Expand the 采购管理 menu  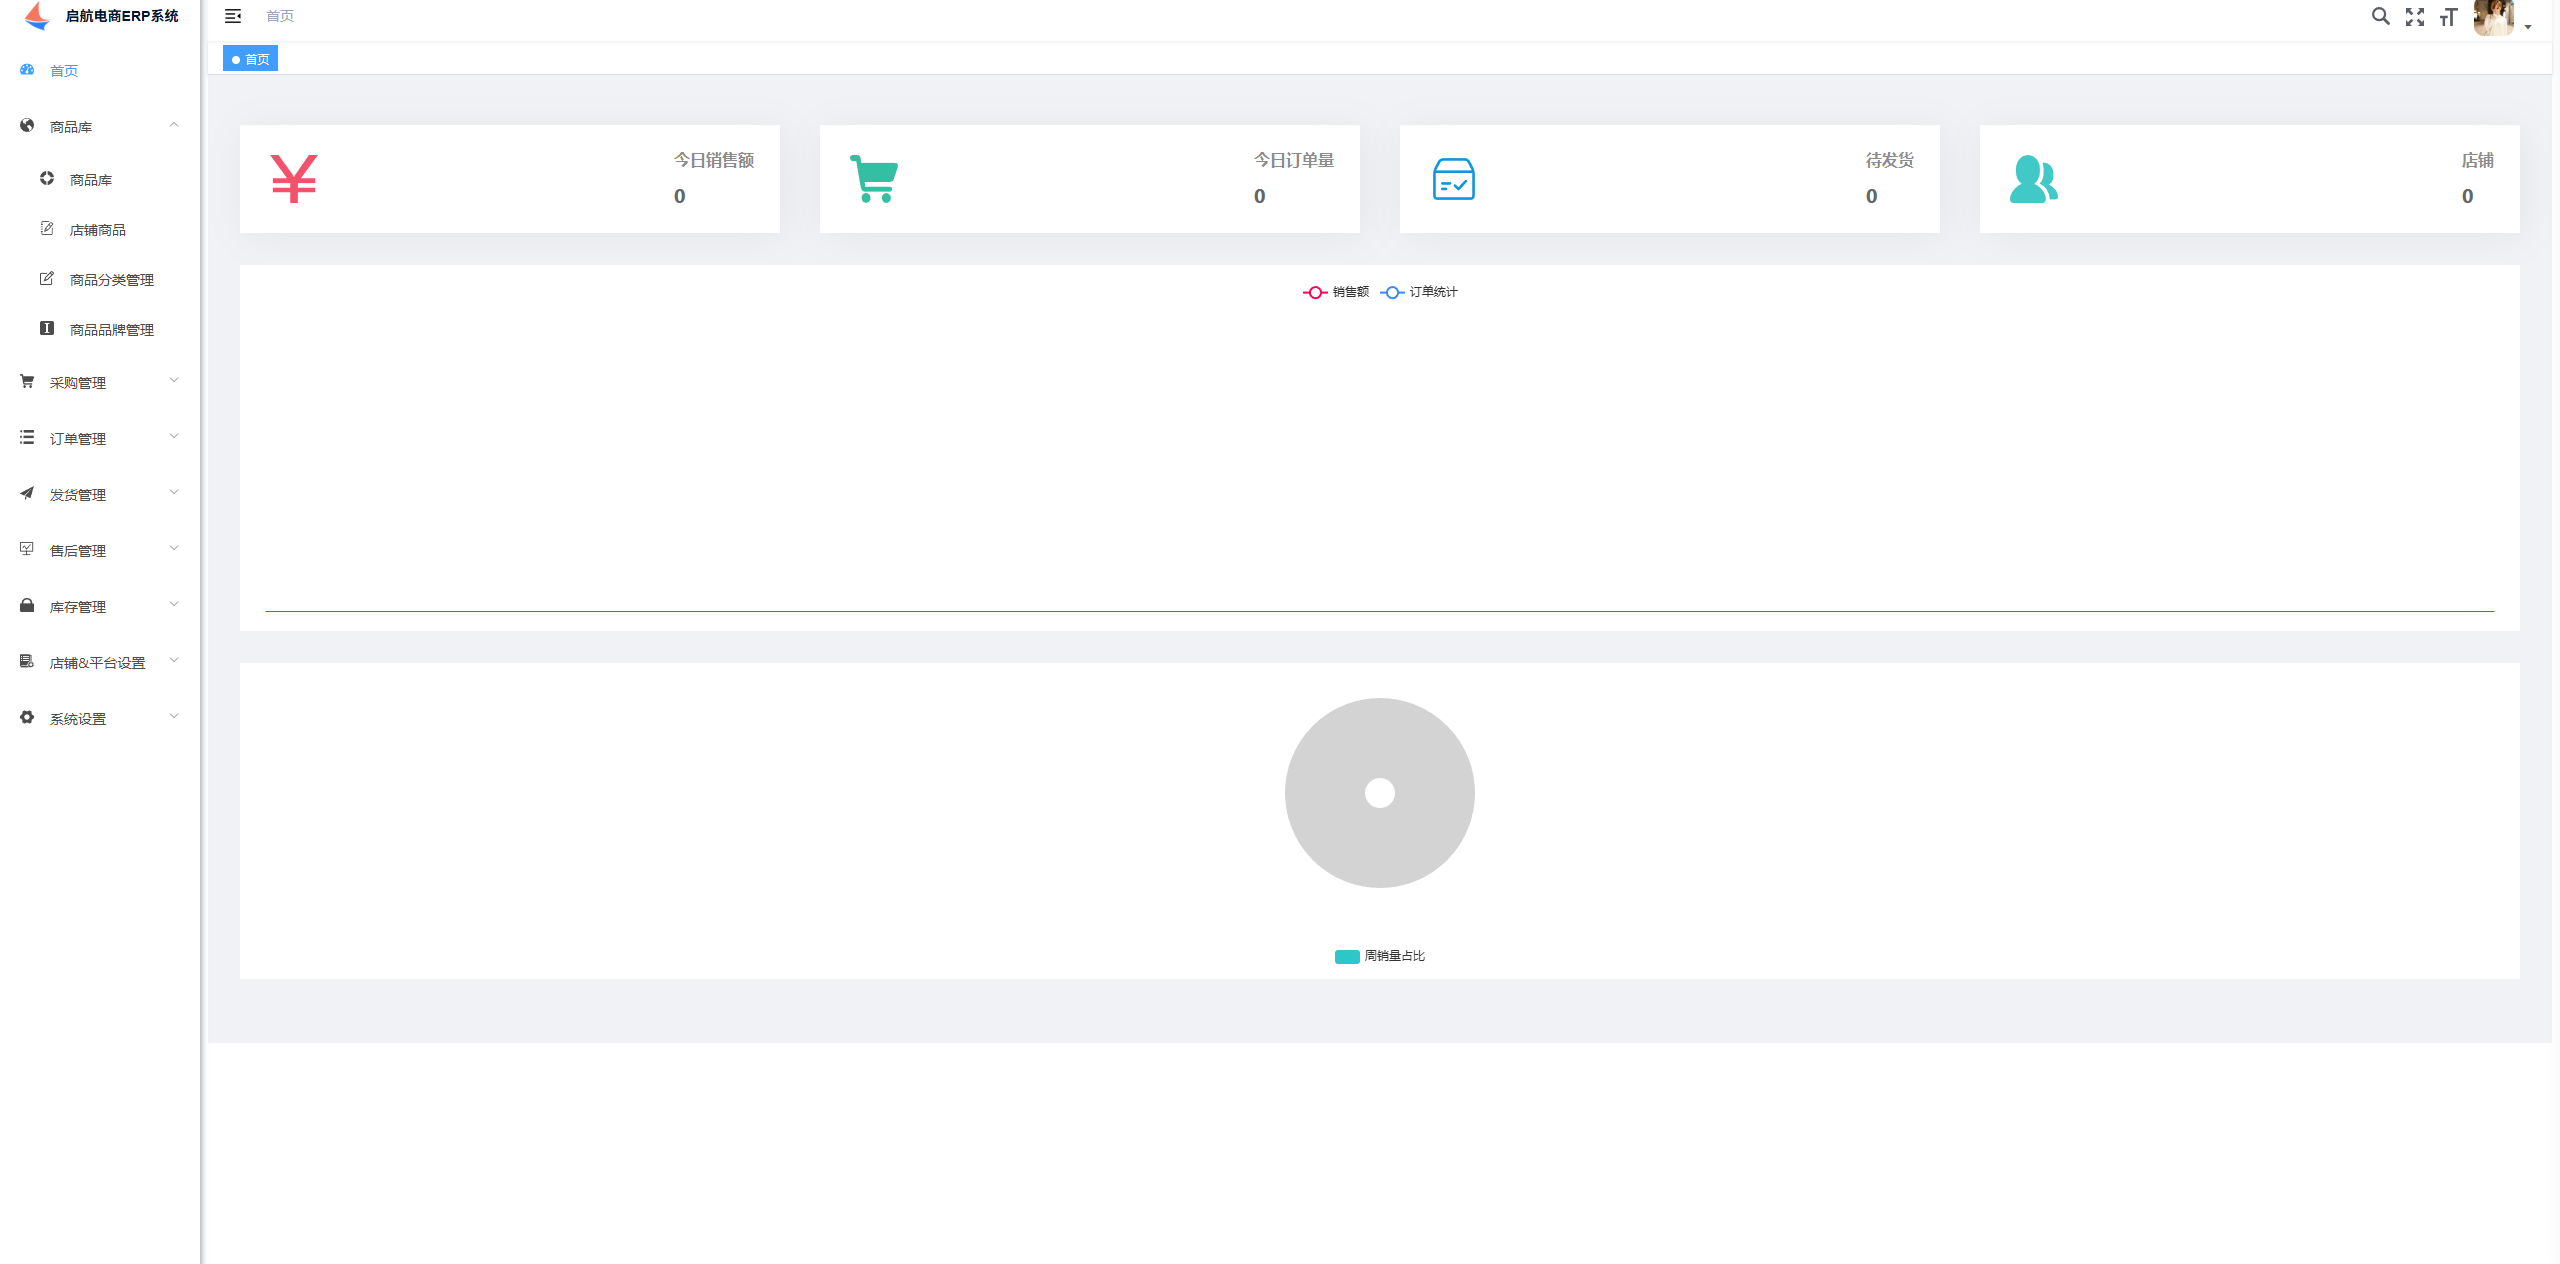[100, 383]
